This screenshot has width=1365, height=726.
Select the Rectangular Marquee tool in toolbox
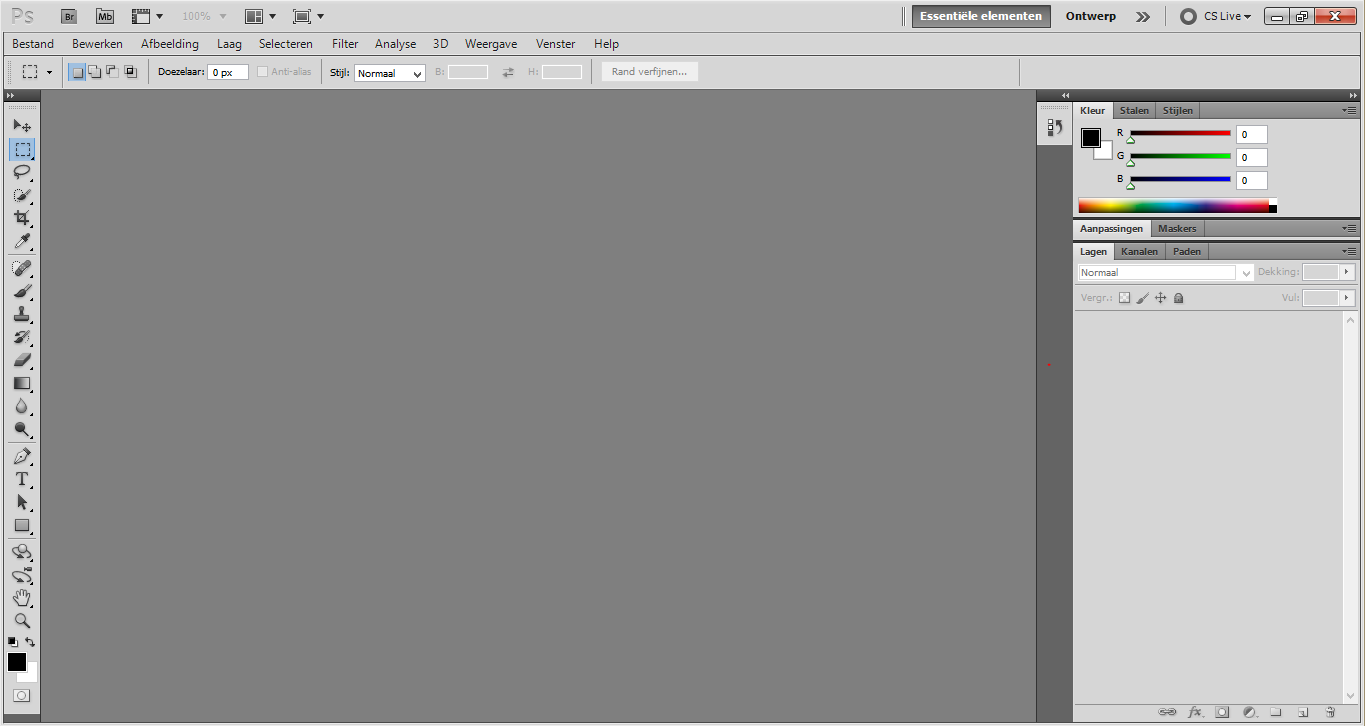point(22,150)
